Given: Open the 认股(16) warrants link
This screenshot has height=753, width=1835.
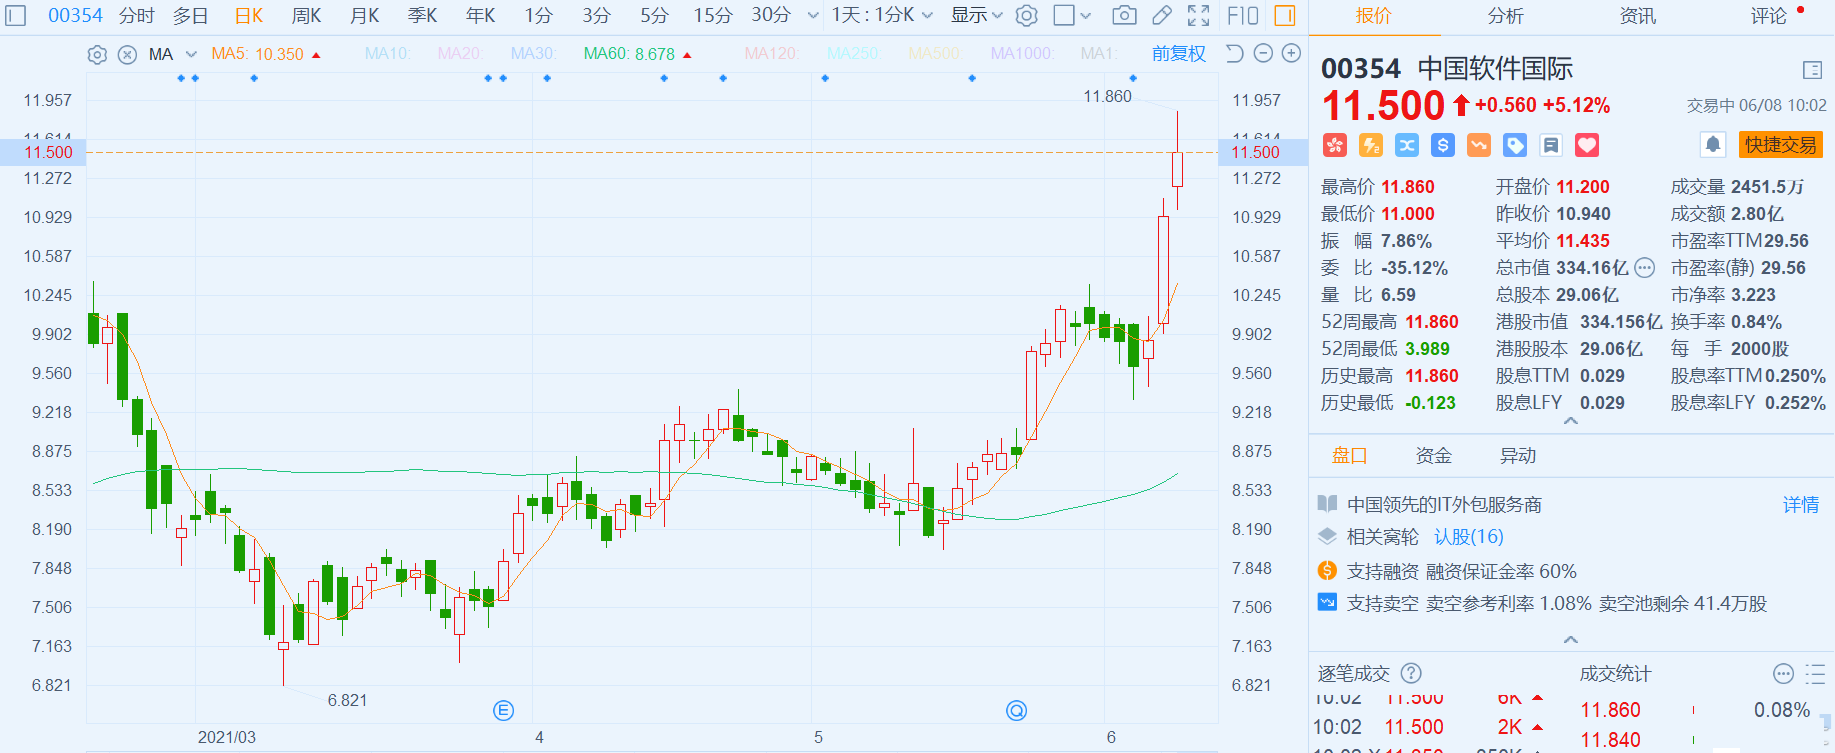Looking at the screenshot, I should (x=1469, y=537).
